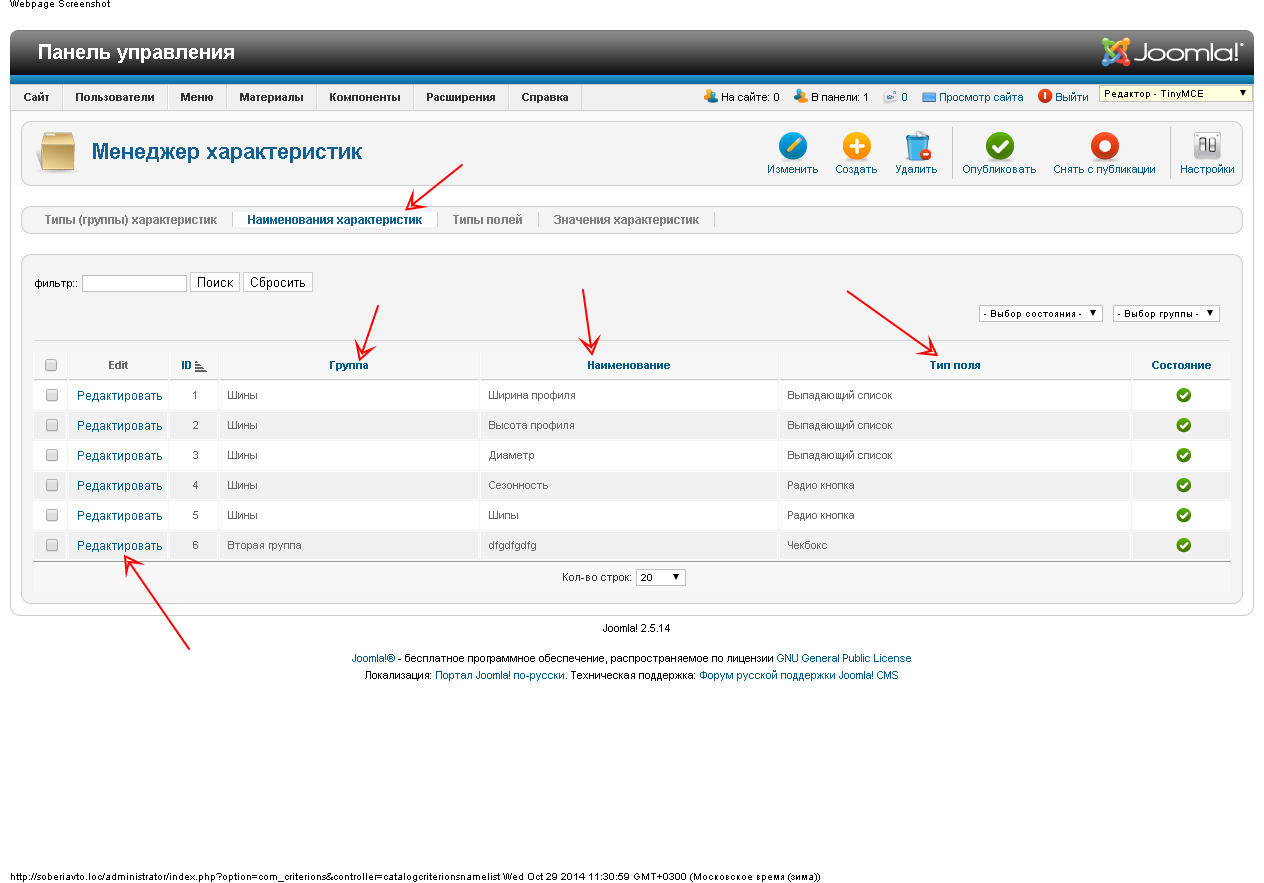This screenshot has width=1264, height=883.
Task: Open the Редактор - TinyMCE dropdown
Action: (x=1176, y=93)
